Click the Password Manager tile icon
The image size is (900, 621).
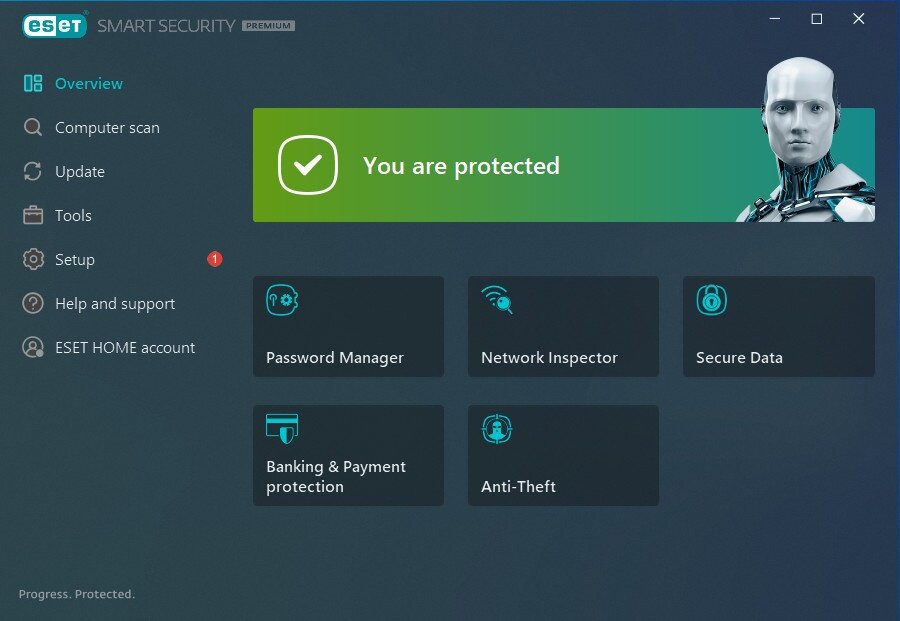[282, 300]
